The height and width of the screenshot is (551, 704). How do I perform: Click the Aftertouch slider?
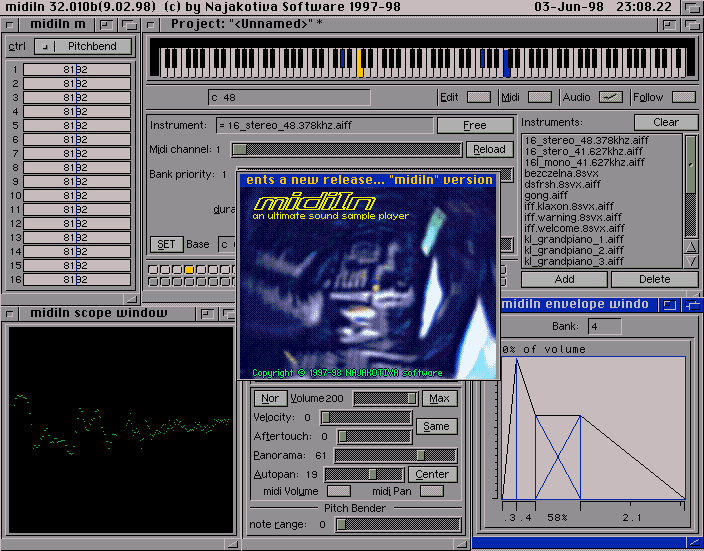point(375,436)
